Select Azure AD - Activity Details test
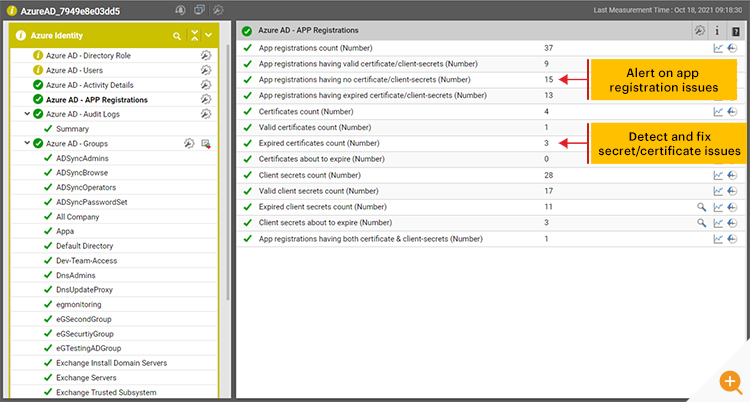 [x=89, y=85]
